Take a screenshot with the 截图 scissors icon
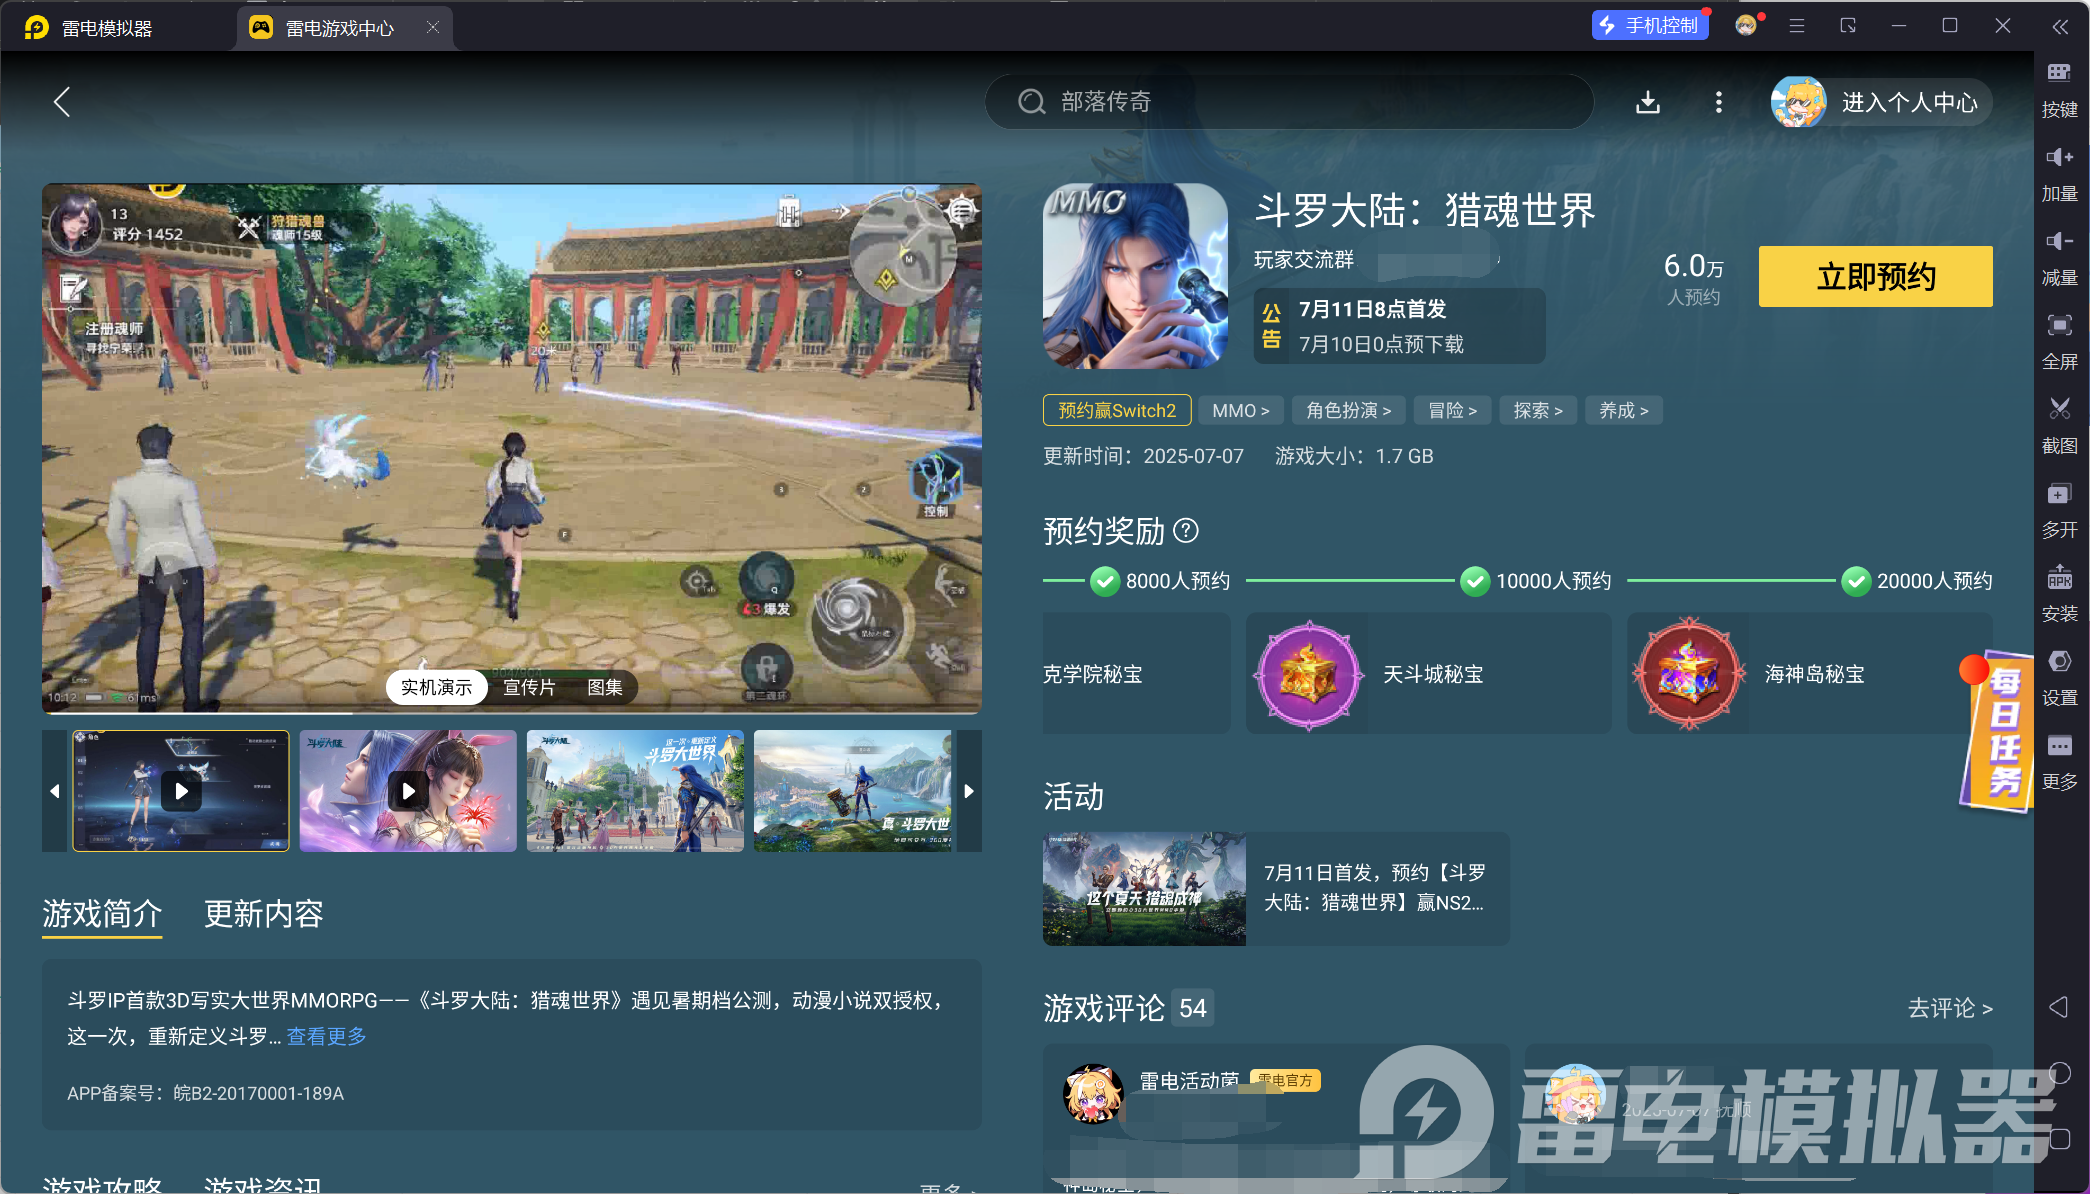 2060,424
